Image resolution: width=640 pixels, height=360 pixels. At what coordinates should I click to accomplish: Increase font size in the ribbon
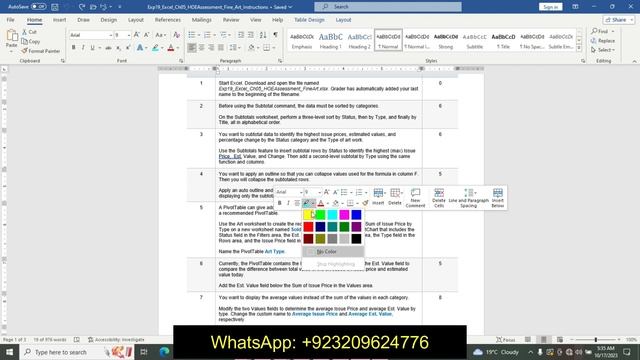click(x=137, y=35)
